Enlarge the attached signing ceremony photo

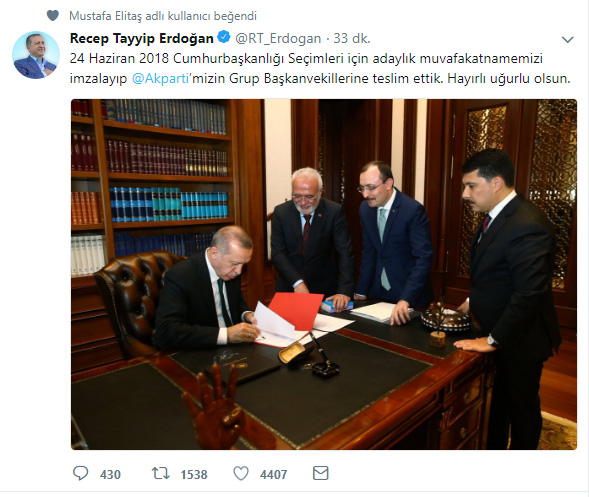324,274
